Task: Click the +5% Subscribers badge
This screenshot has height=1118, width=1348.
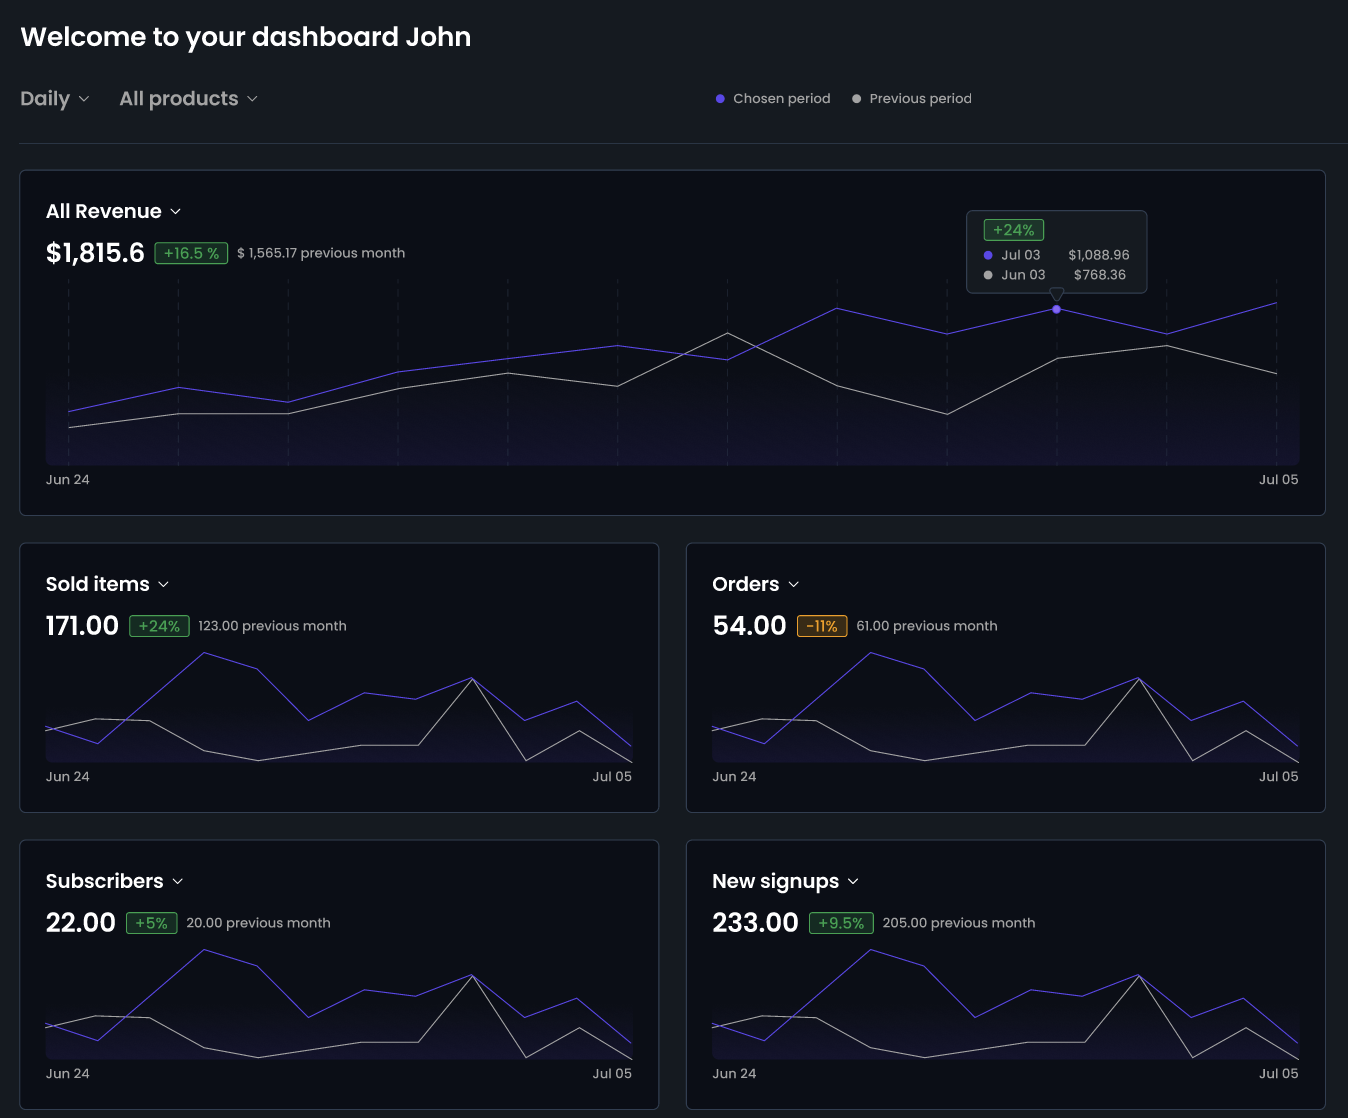Action: pos(151,923)
